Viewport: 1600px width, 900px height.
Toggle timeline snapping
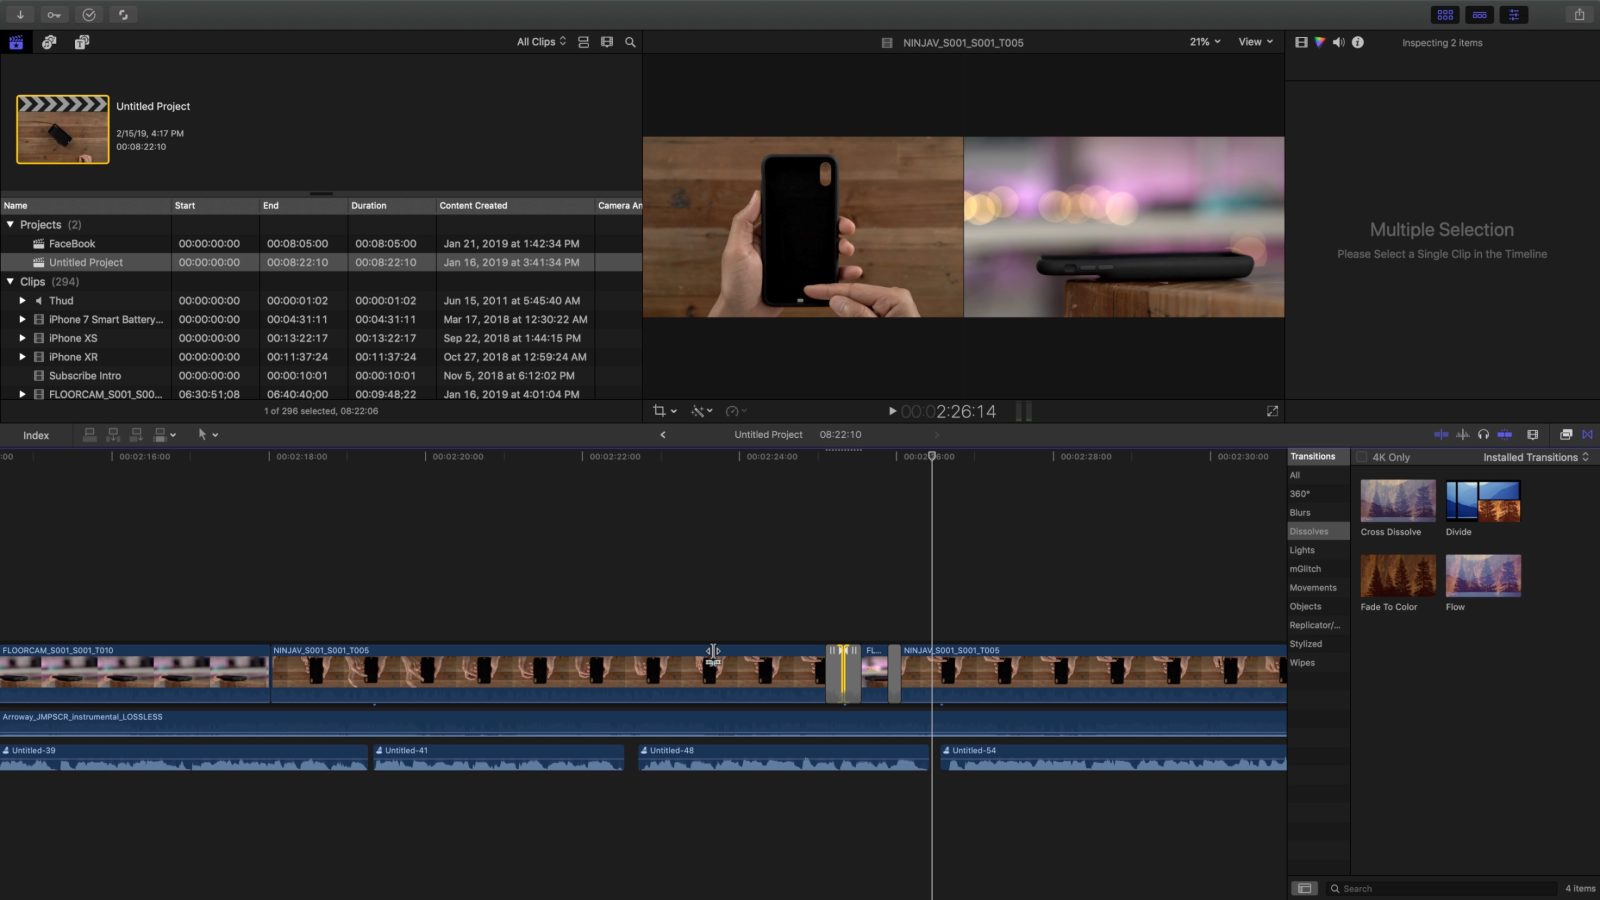tap(1504, 435)
